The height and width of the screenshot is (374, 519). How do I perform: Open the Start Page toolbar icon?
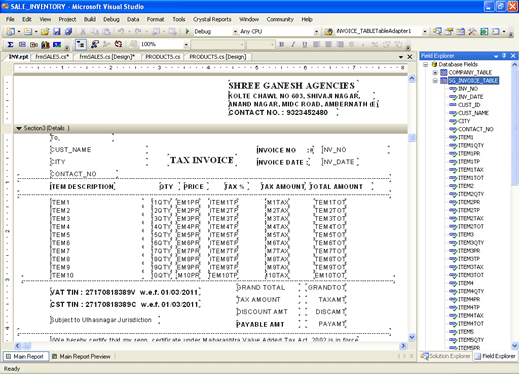[x=484, y=31]
